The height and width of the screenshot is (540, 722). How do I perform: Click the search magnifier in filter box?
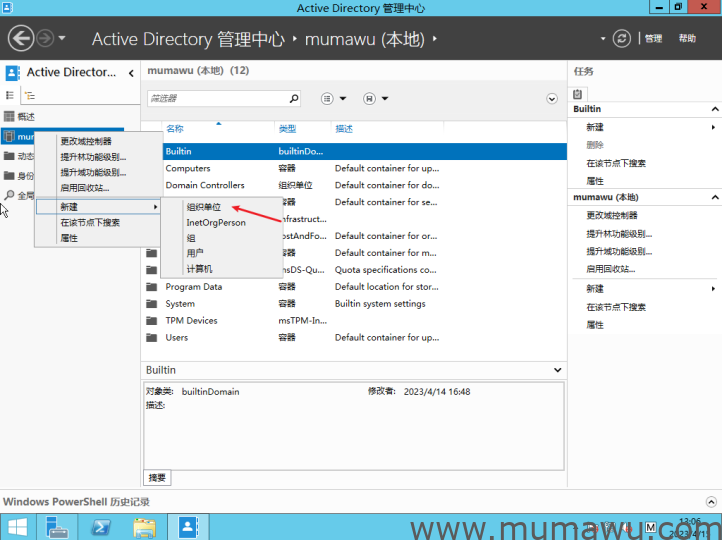pos(293,99)
